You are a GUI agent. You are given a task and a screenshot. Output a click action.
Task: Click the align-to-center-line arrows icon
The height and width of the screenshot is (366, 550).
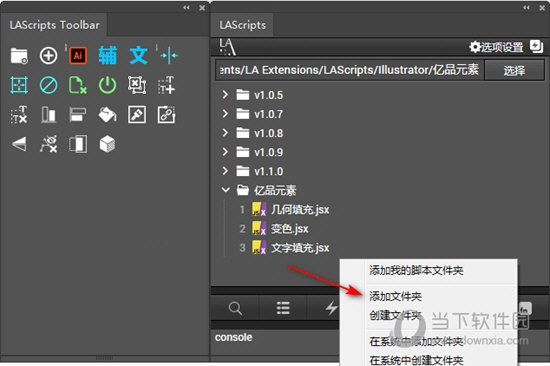tap(169, 55)
